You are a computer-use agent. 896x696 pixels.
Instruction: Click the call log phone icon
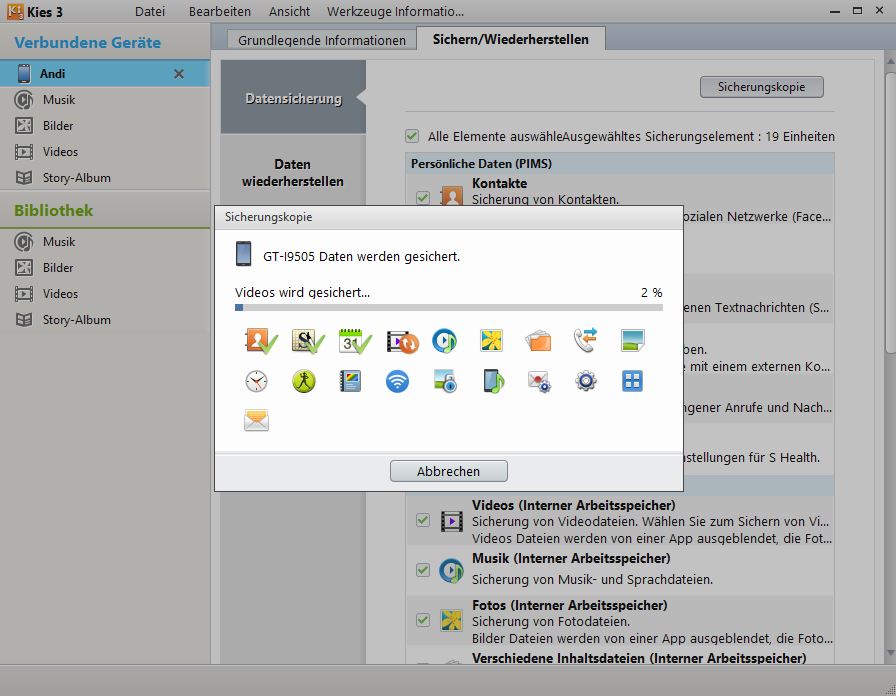tap(585, 340)
